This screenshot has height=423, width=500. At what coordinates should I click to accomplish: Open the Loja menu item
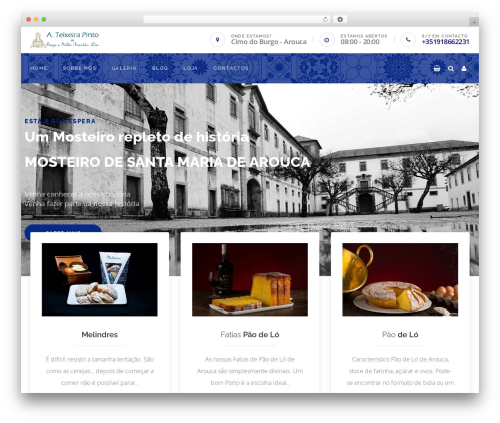[190, 68]
